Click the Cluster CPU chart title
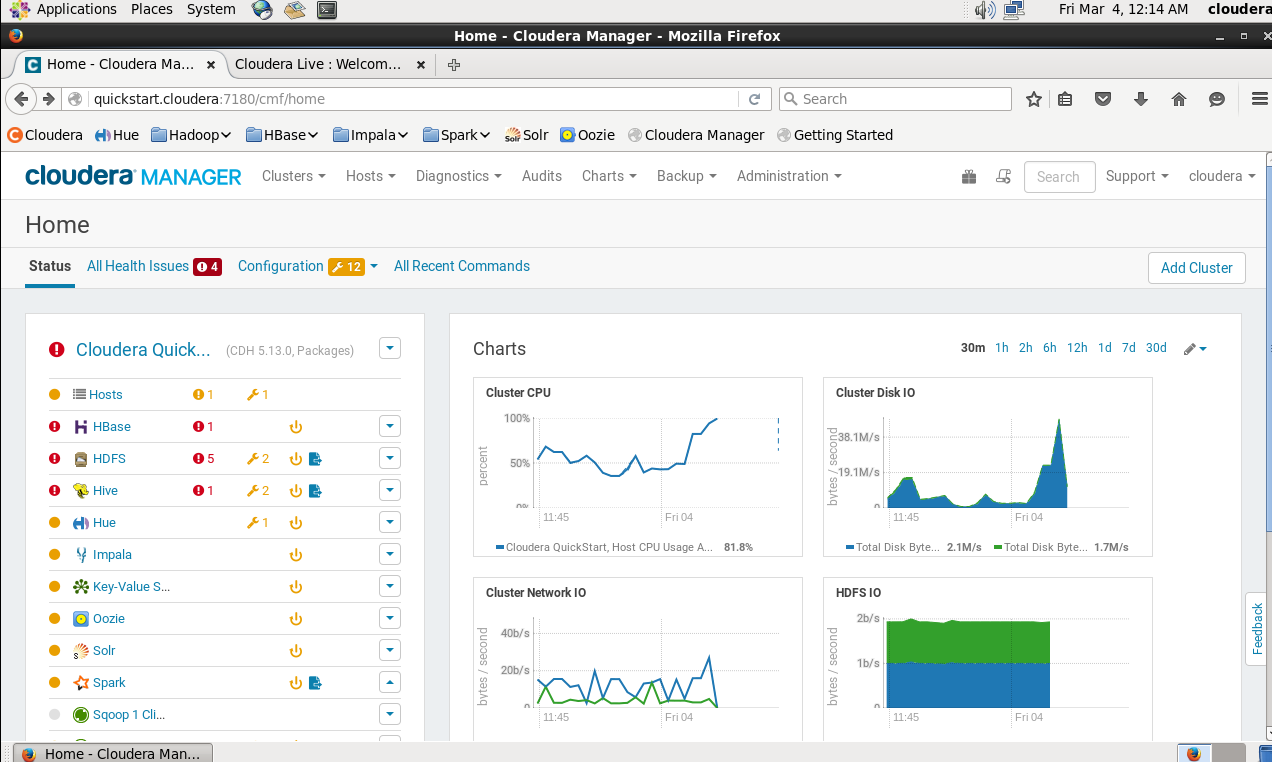The width and height of the screenshot is (1272, 762). point(518,393)
